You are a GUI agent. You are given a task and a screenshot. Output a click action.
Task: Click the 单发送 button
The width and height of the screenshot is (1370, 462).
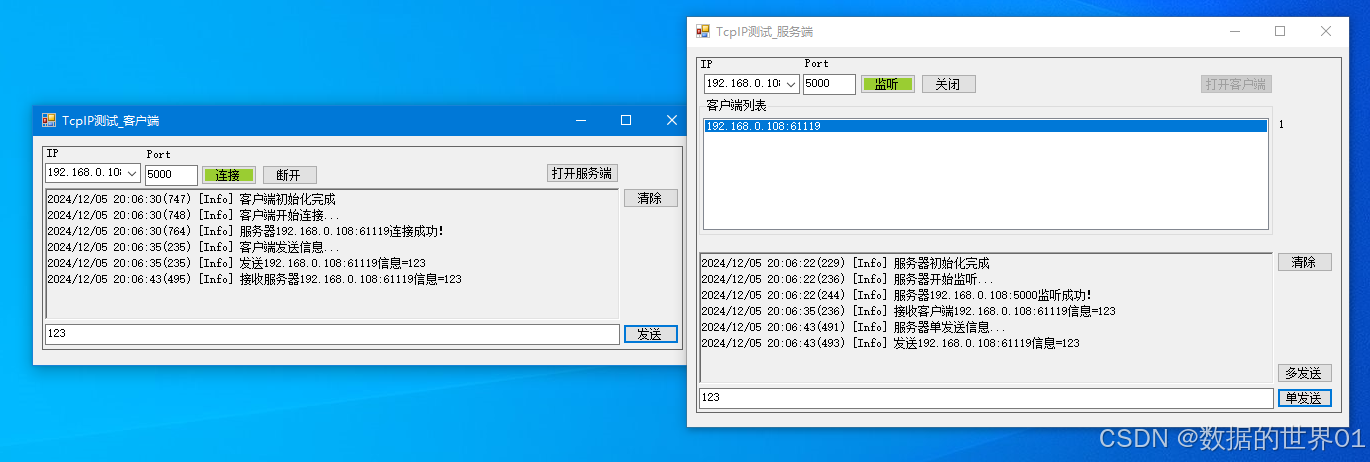tap(1305, 398)
